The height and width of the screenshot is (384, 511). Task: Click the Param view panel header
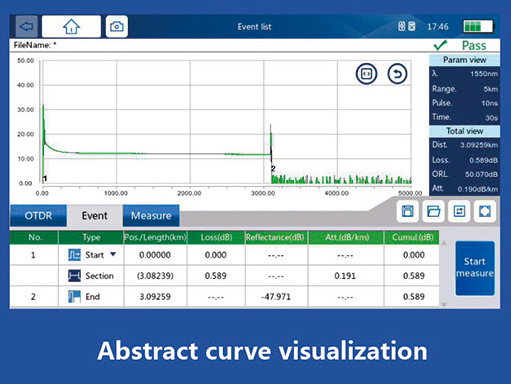[x=464, y=60]
